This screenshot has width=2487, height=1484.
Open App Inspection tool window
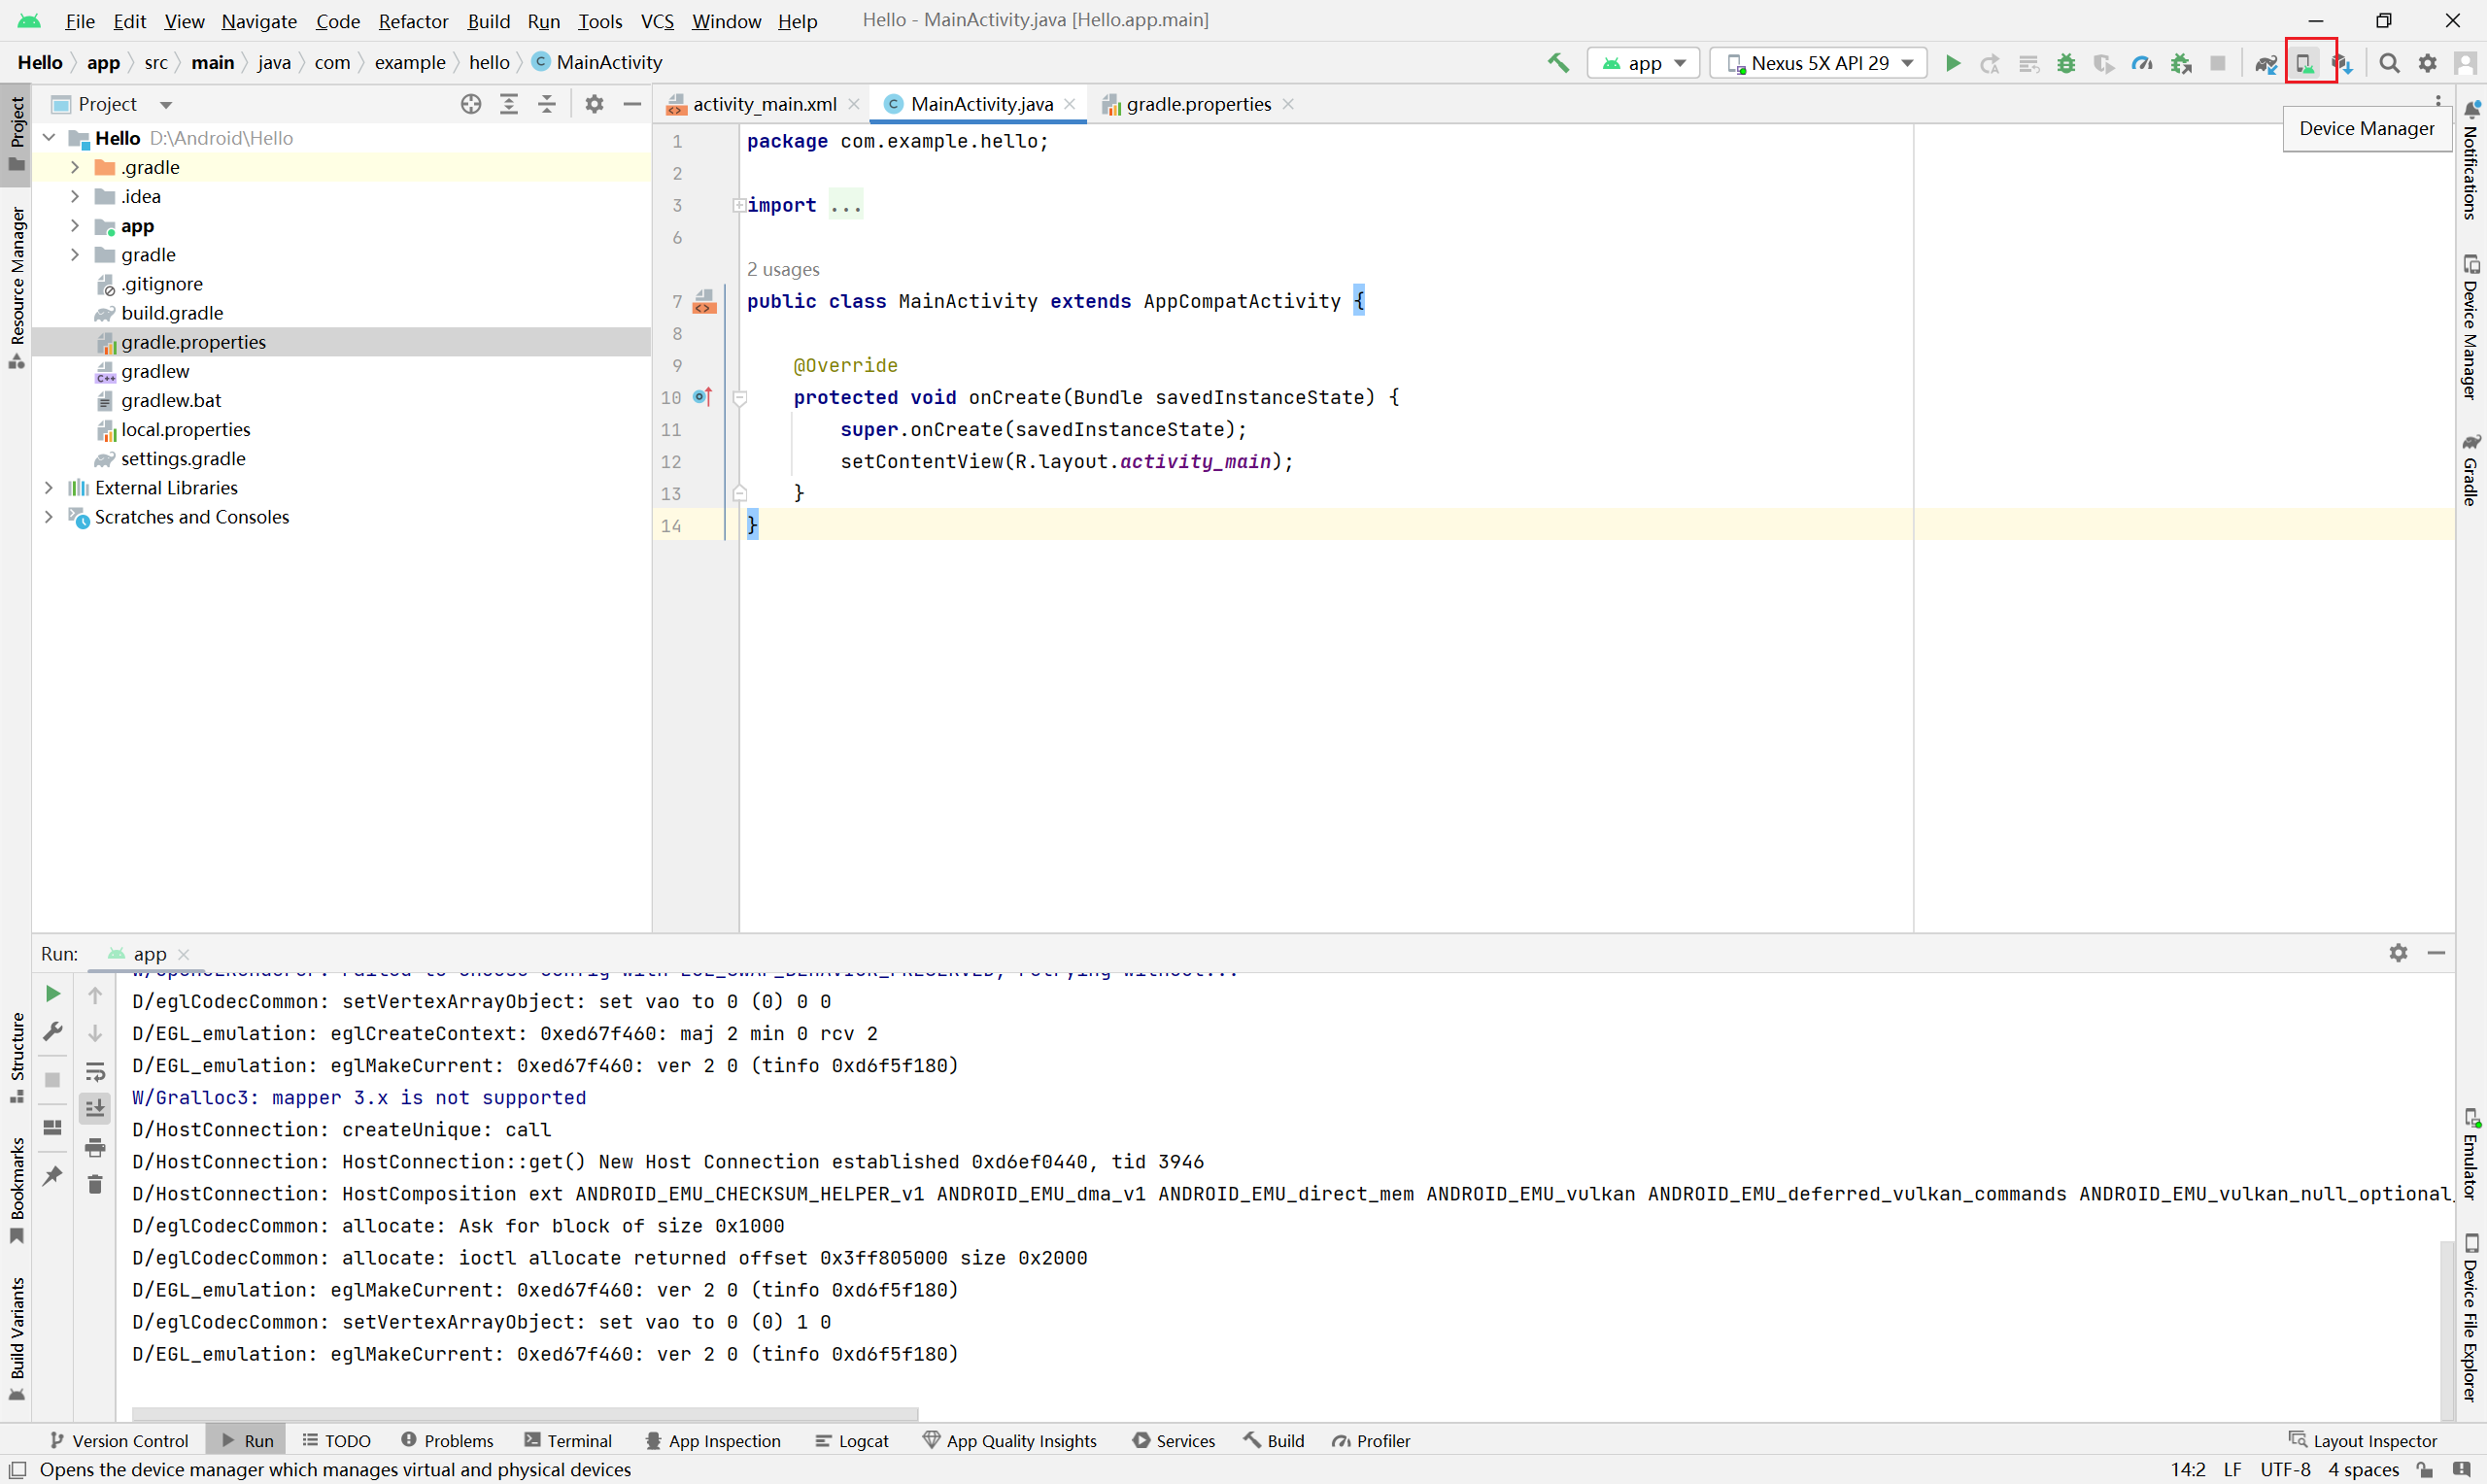(x=713, y=1441)
